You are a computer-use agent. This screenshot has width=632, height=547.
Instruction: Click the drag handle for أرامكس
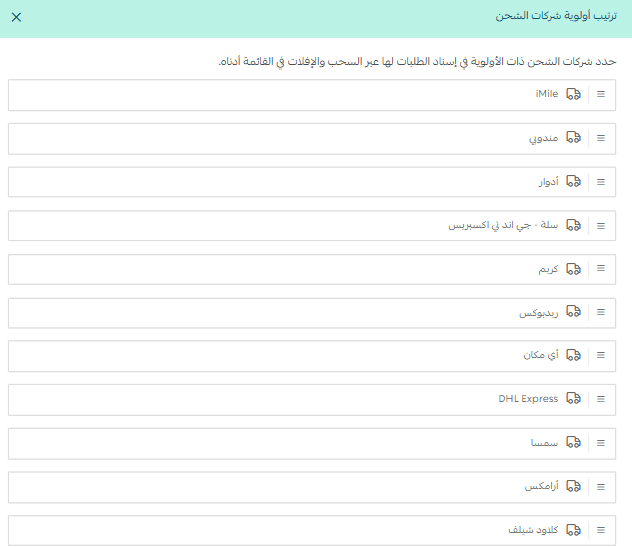[601, 486]
